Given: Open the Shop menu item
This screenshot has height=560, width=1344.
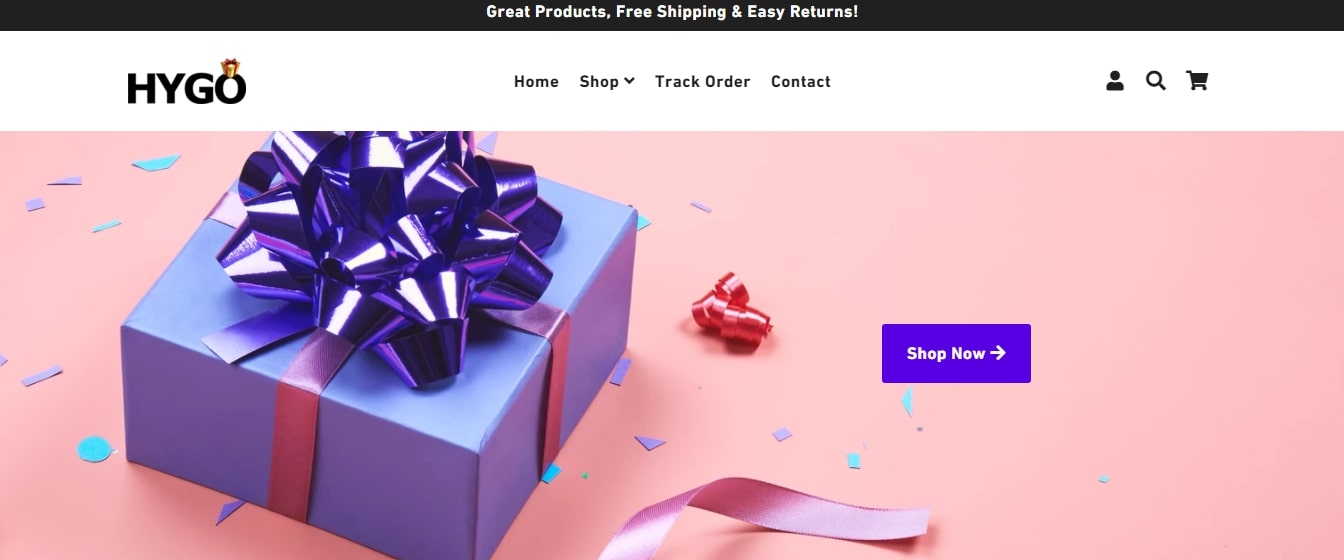Looking at the screenshot, I should 607,81.
